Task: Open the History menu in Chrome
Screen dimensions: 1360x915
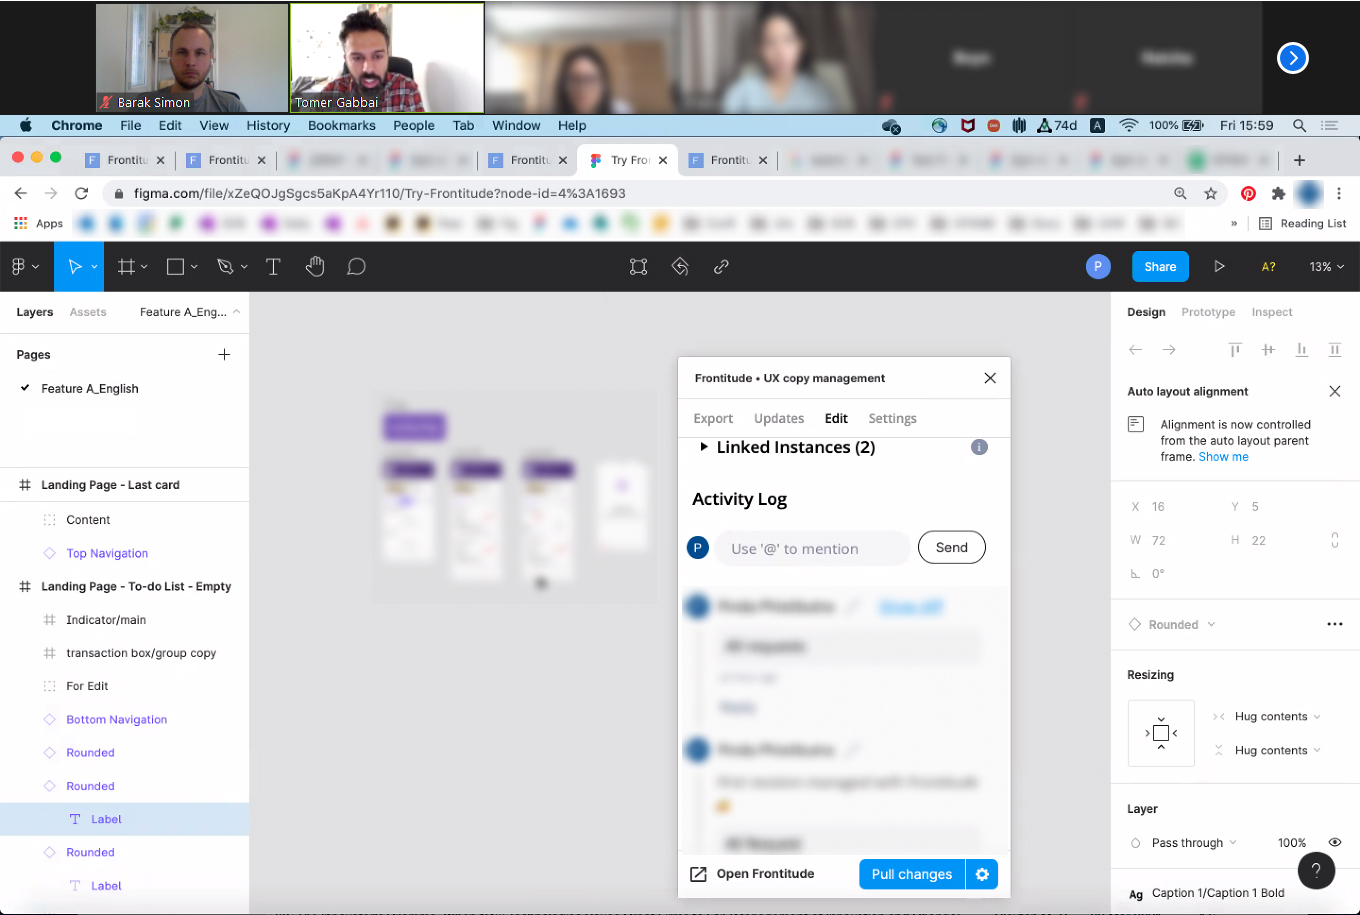Action: click(268, 125)
